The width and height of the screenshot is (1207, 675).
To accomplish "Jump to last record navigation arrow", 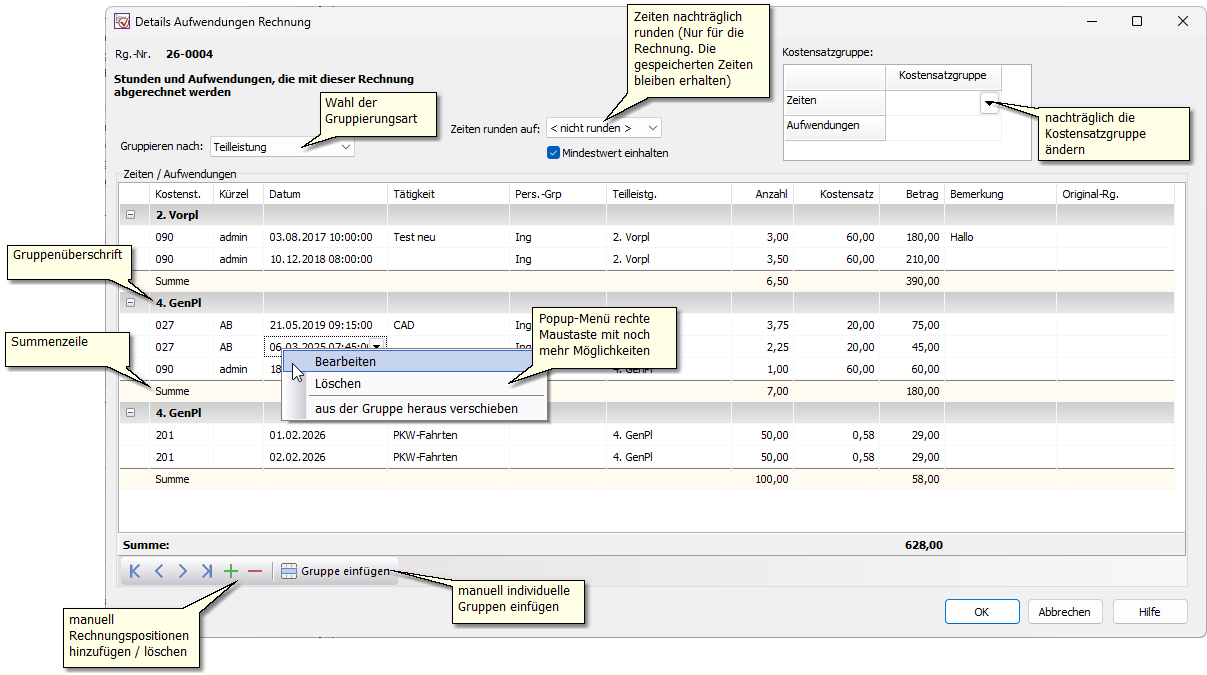I will click(x=206, y=571).
